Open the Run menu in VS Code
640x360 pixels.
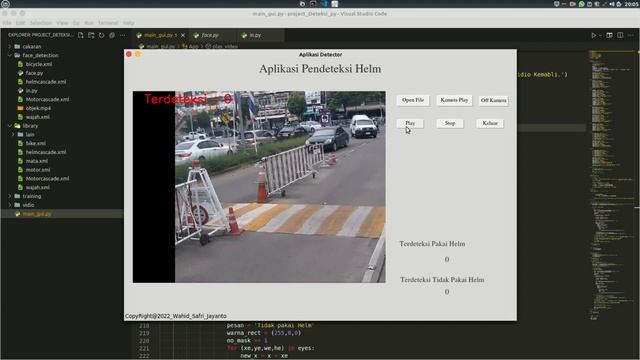point(89,23)
